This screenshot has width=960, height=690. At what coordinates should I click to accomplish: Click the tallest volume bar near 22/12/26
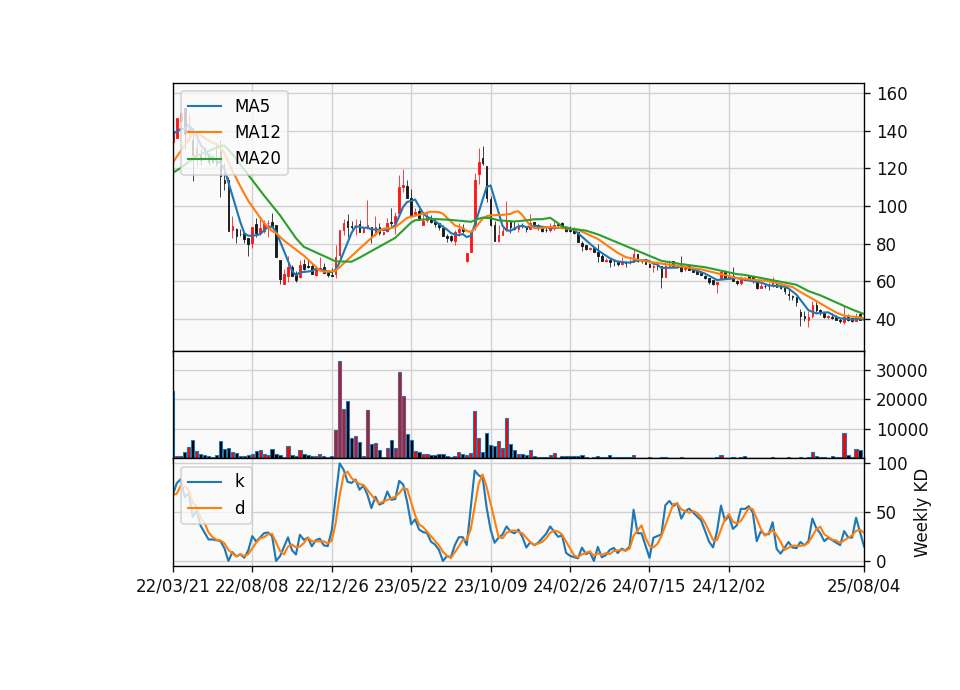click(x=340, y=410)
